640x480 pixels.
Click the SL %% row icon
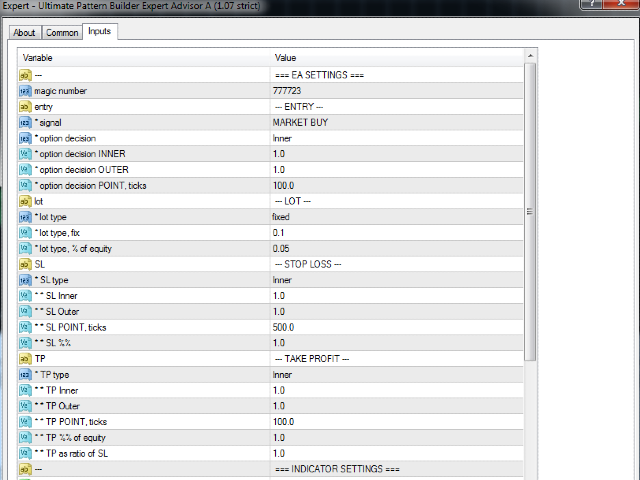(x=25, y=343)
